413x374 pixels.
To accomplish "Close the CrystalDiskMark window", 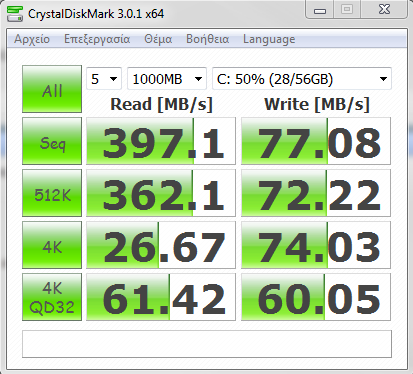I will (x=384, y=10).
